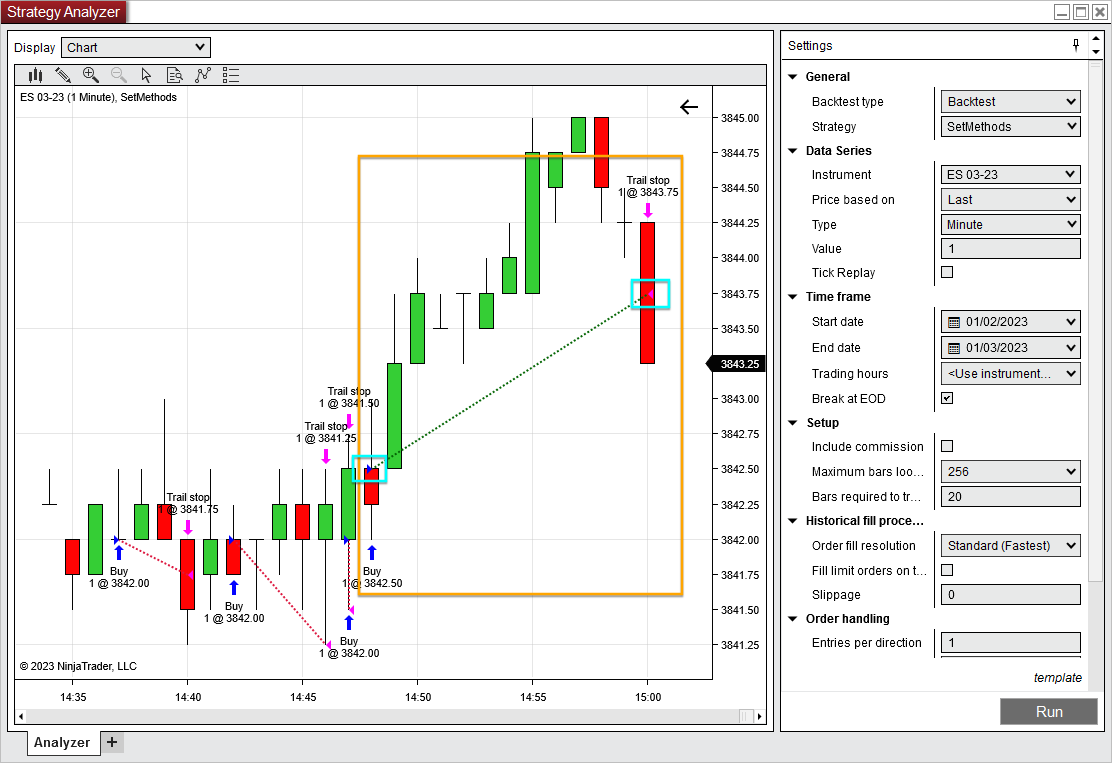The image size is (1112, 763).
Task: Collapse the Data Series section
Action: click(x=793, y=150)
